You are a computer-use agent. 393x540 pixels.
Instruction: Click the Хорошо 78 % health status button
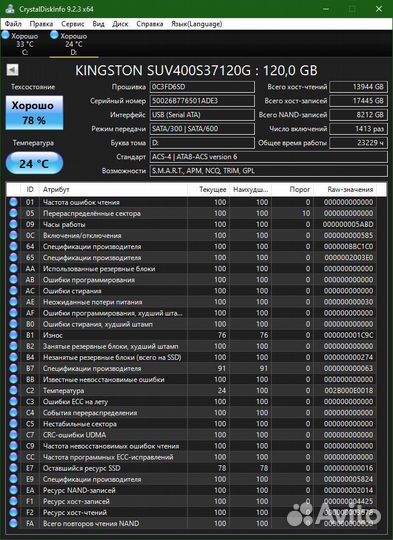[x=34, y=113]
